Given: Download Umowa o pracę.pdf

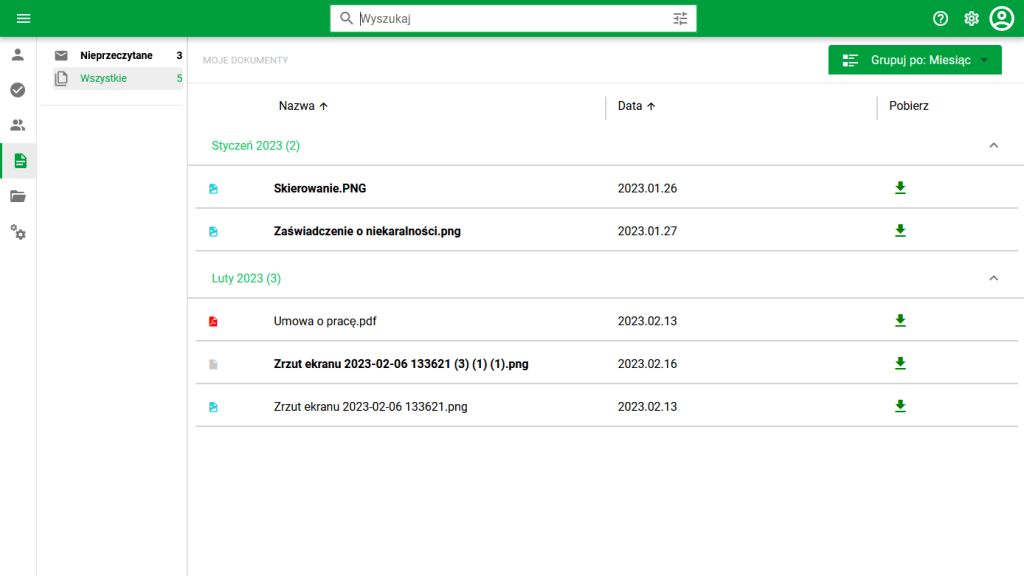Looking at the screenshot, I should pos(900,321).
